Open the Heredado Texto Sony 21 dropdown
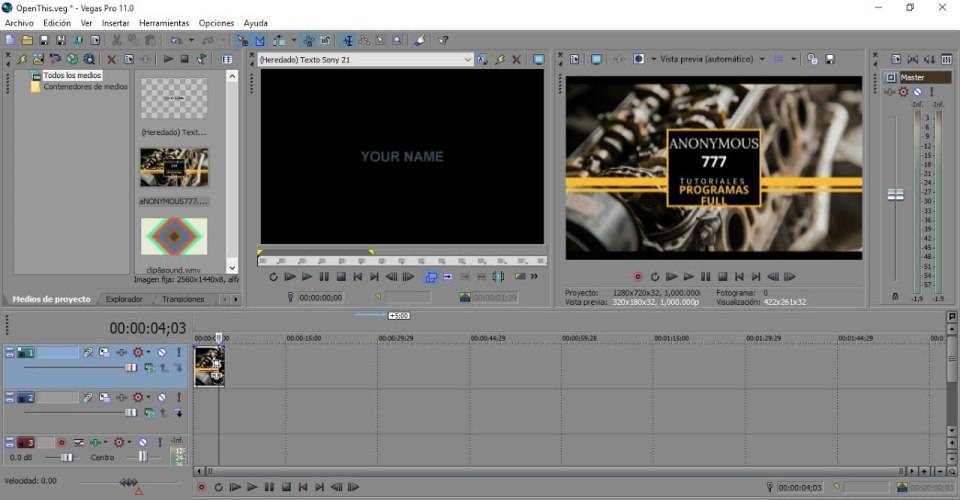The width and height of the screenshot is (960, 500). click(467, 60)
